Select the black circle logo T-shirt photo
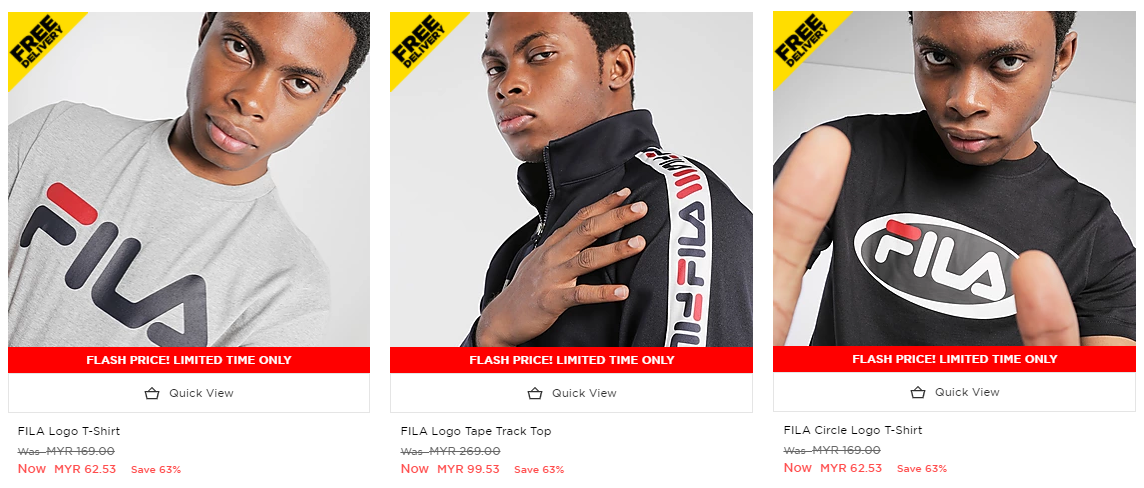Image resolution: width=1144 pixels, height=488 pixels. (x=954, y=179)
